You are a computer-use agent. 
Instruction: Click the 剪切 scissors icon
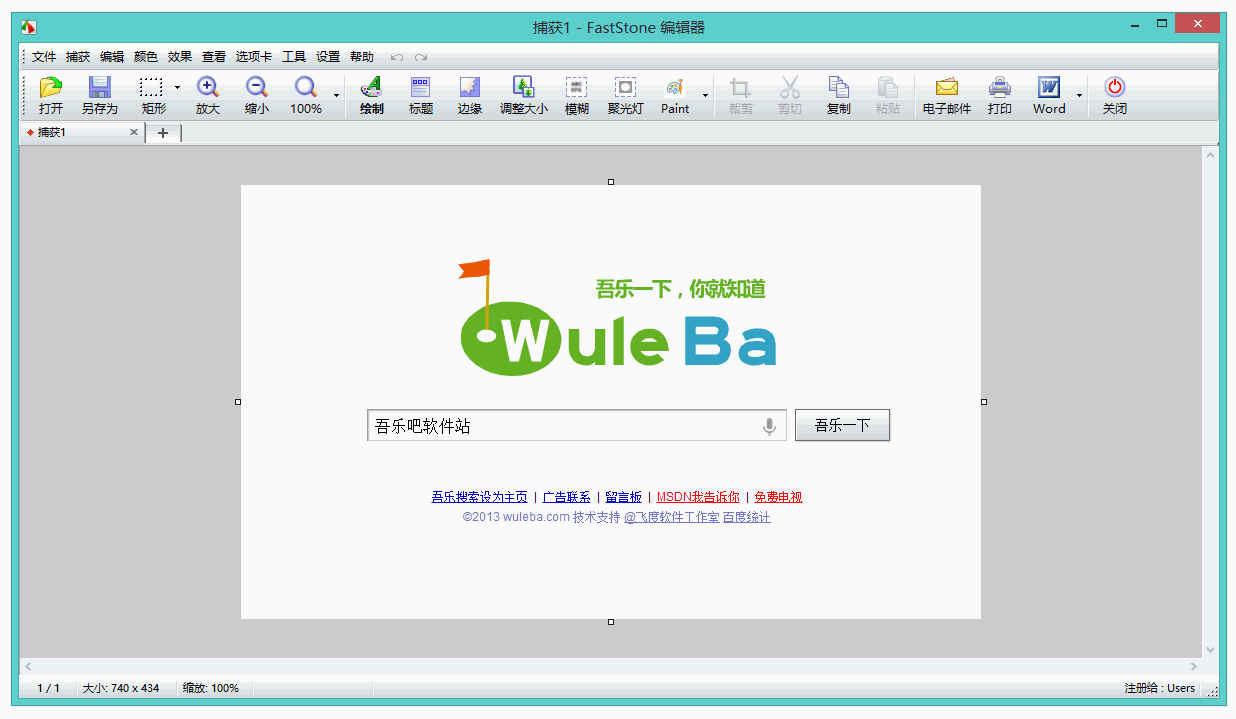click(x=790, y=88)
